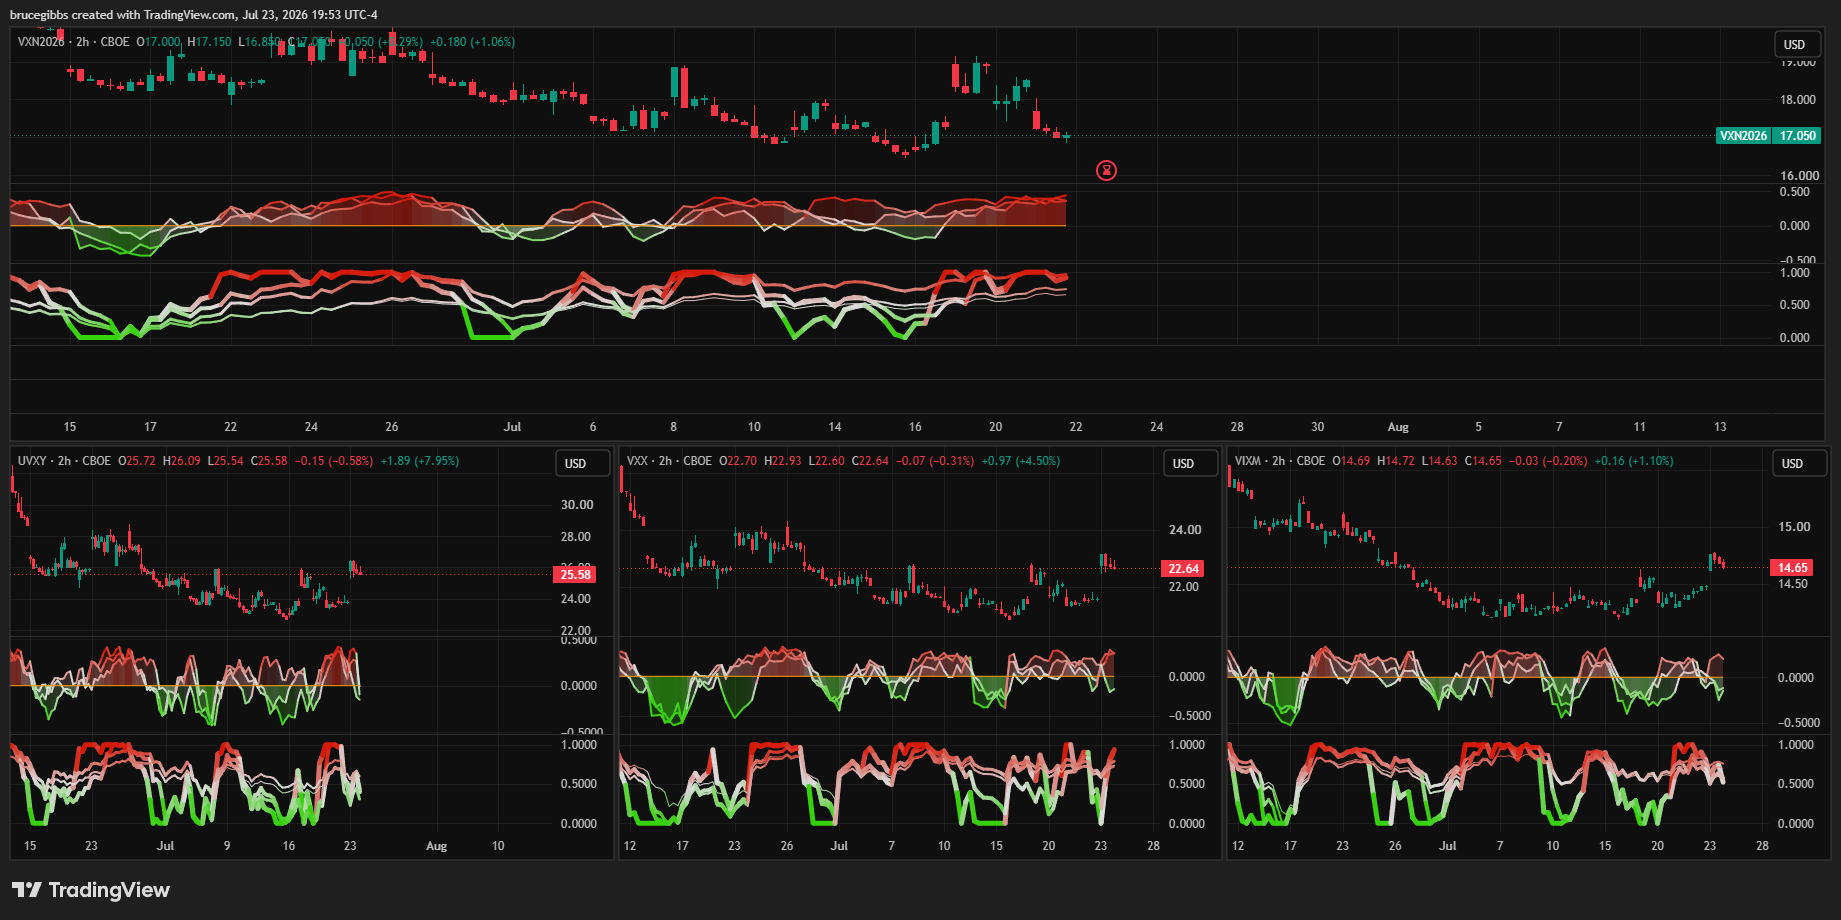Select the red 14.65 VIXM price label
This screenshot has height=920, width=1841.
1793,568
